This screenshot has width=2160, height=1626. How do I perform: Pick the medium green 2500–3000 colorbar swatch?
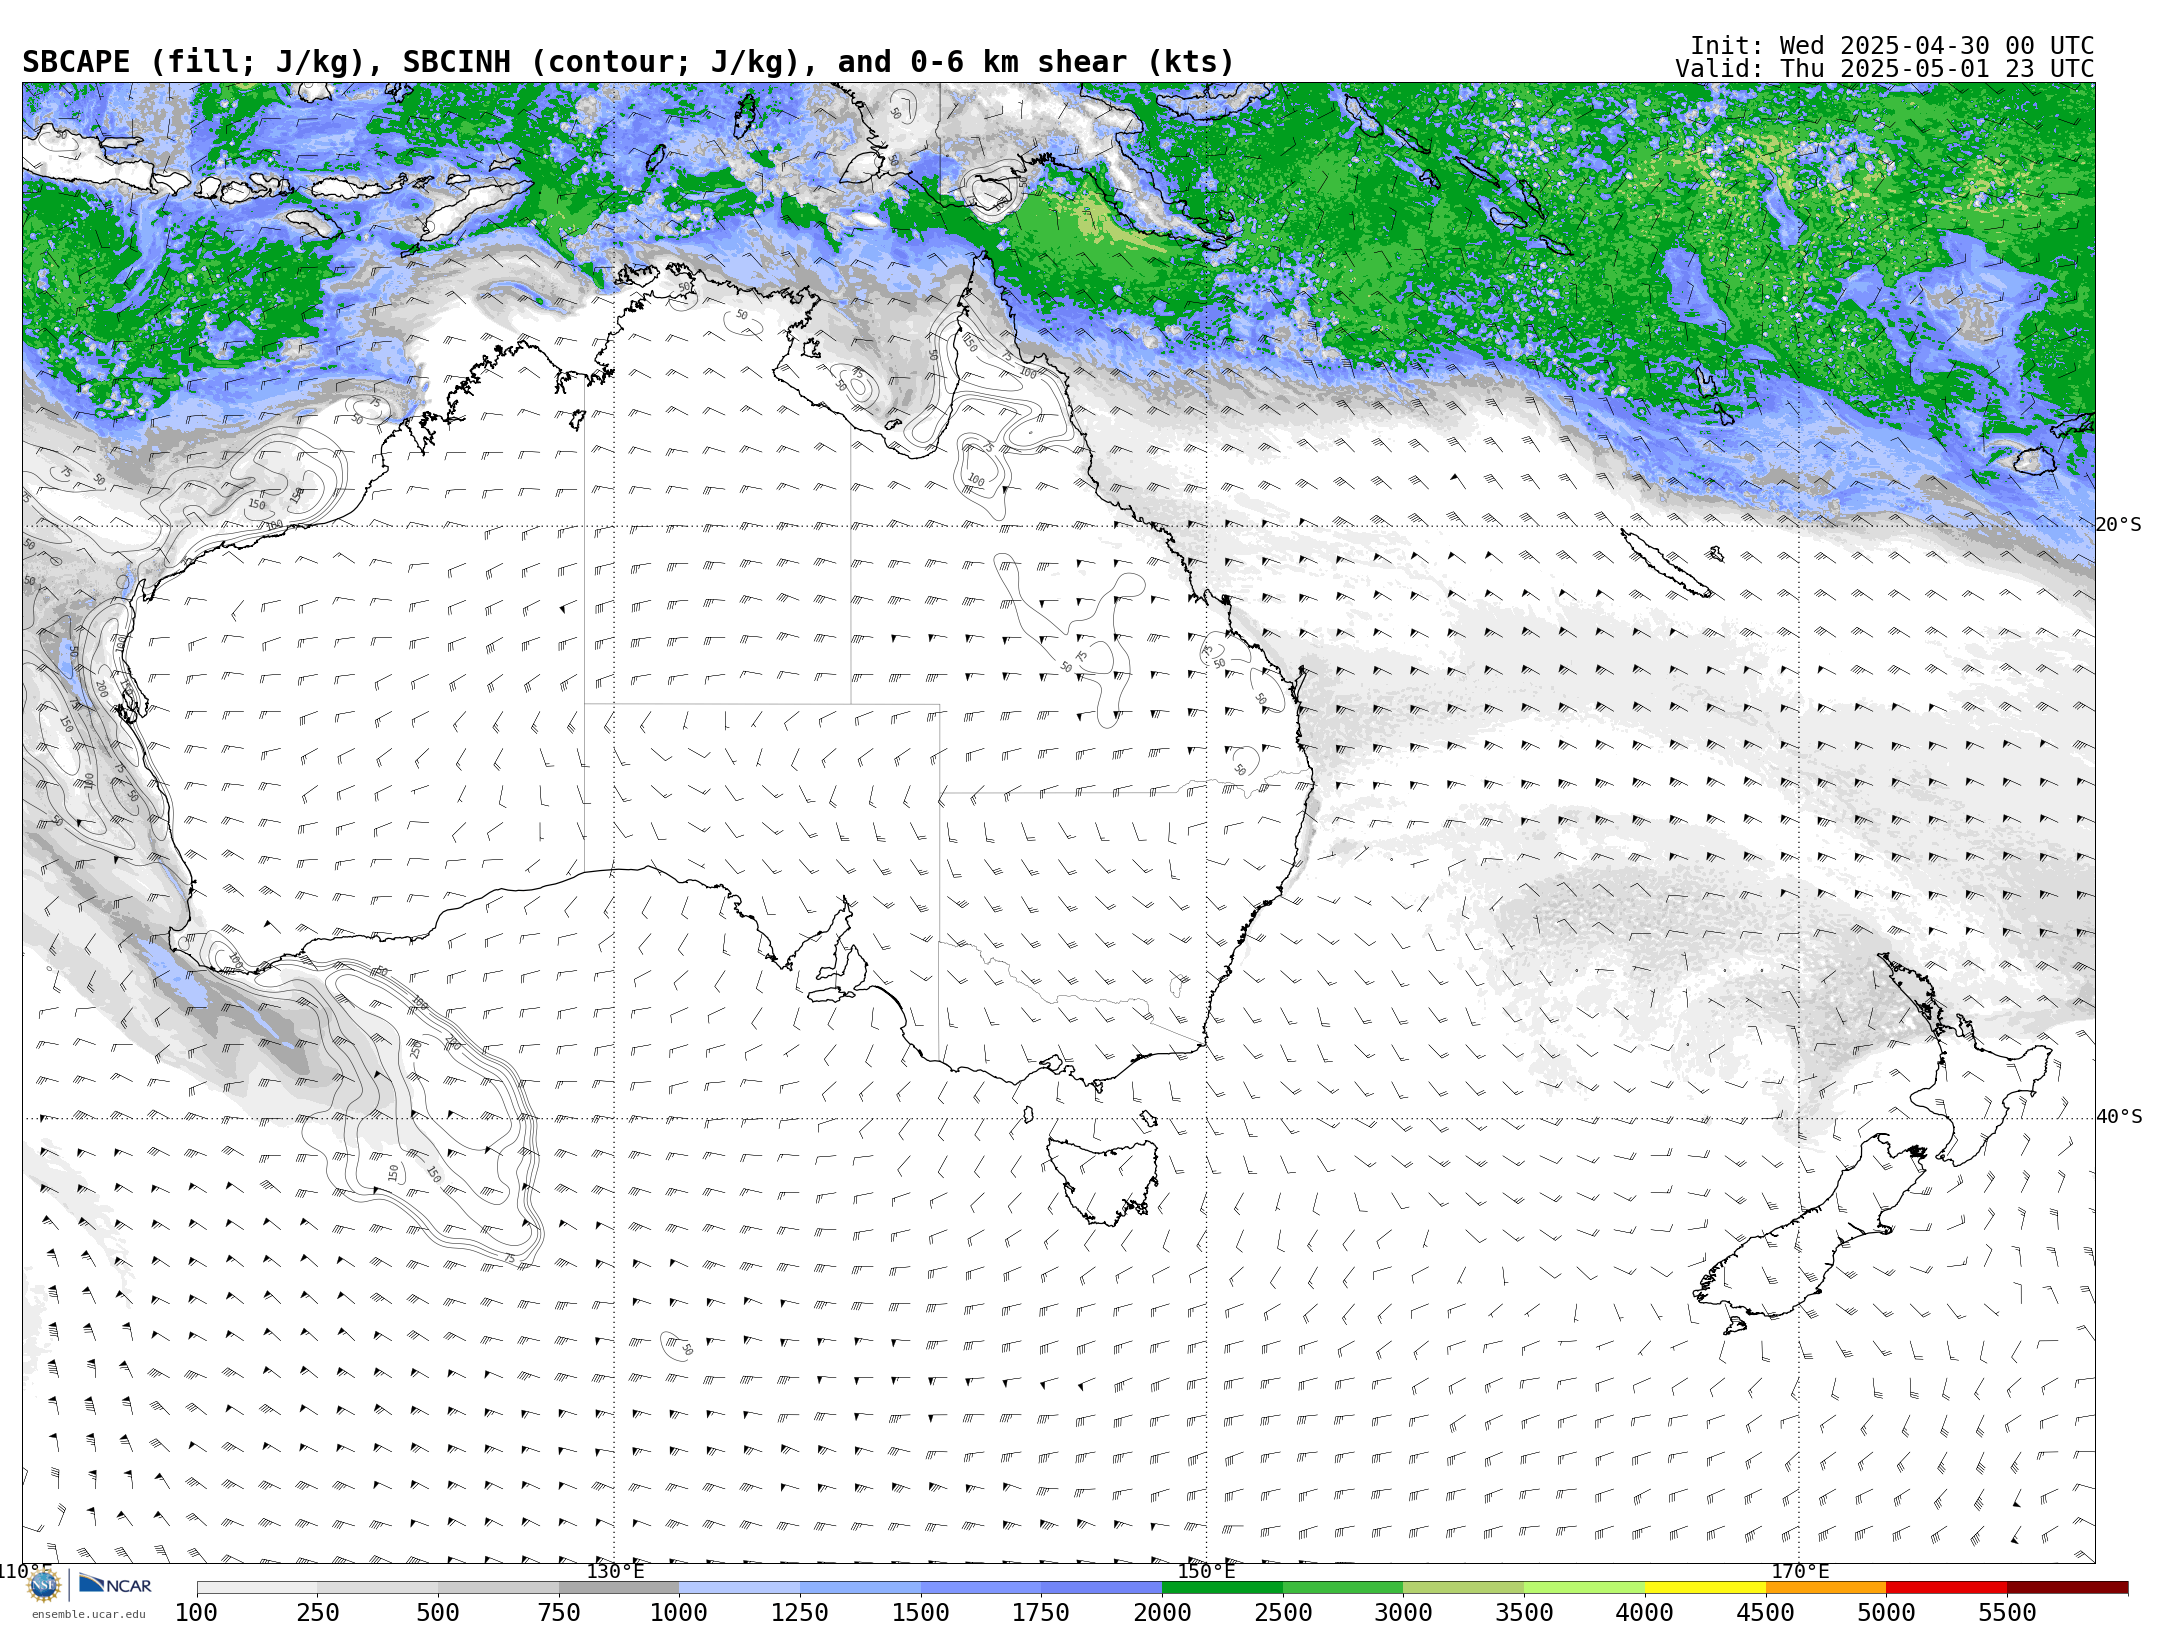(x=1343, y=1588)
